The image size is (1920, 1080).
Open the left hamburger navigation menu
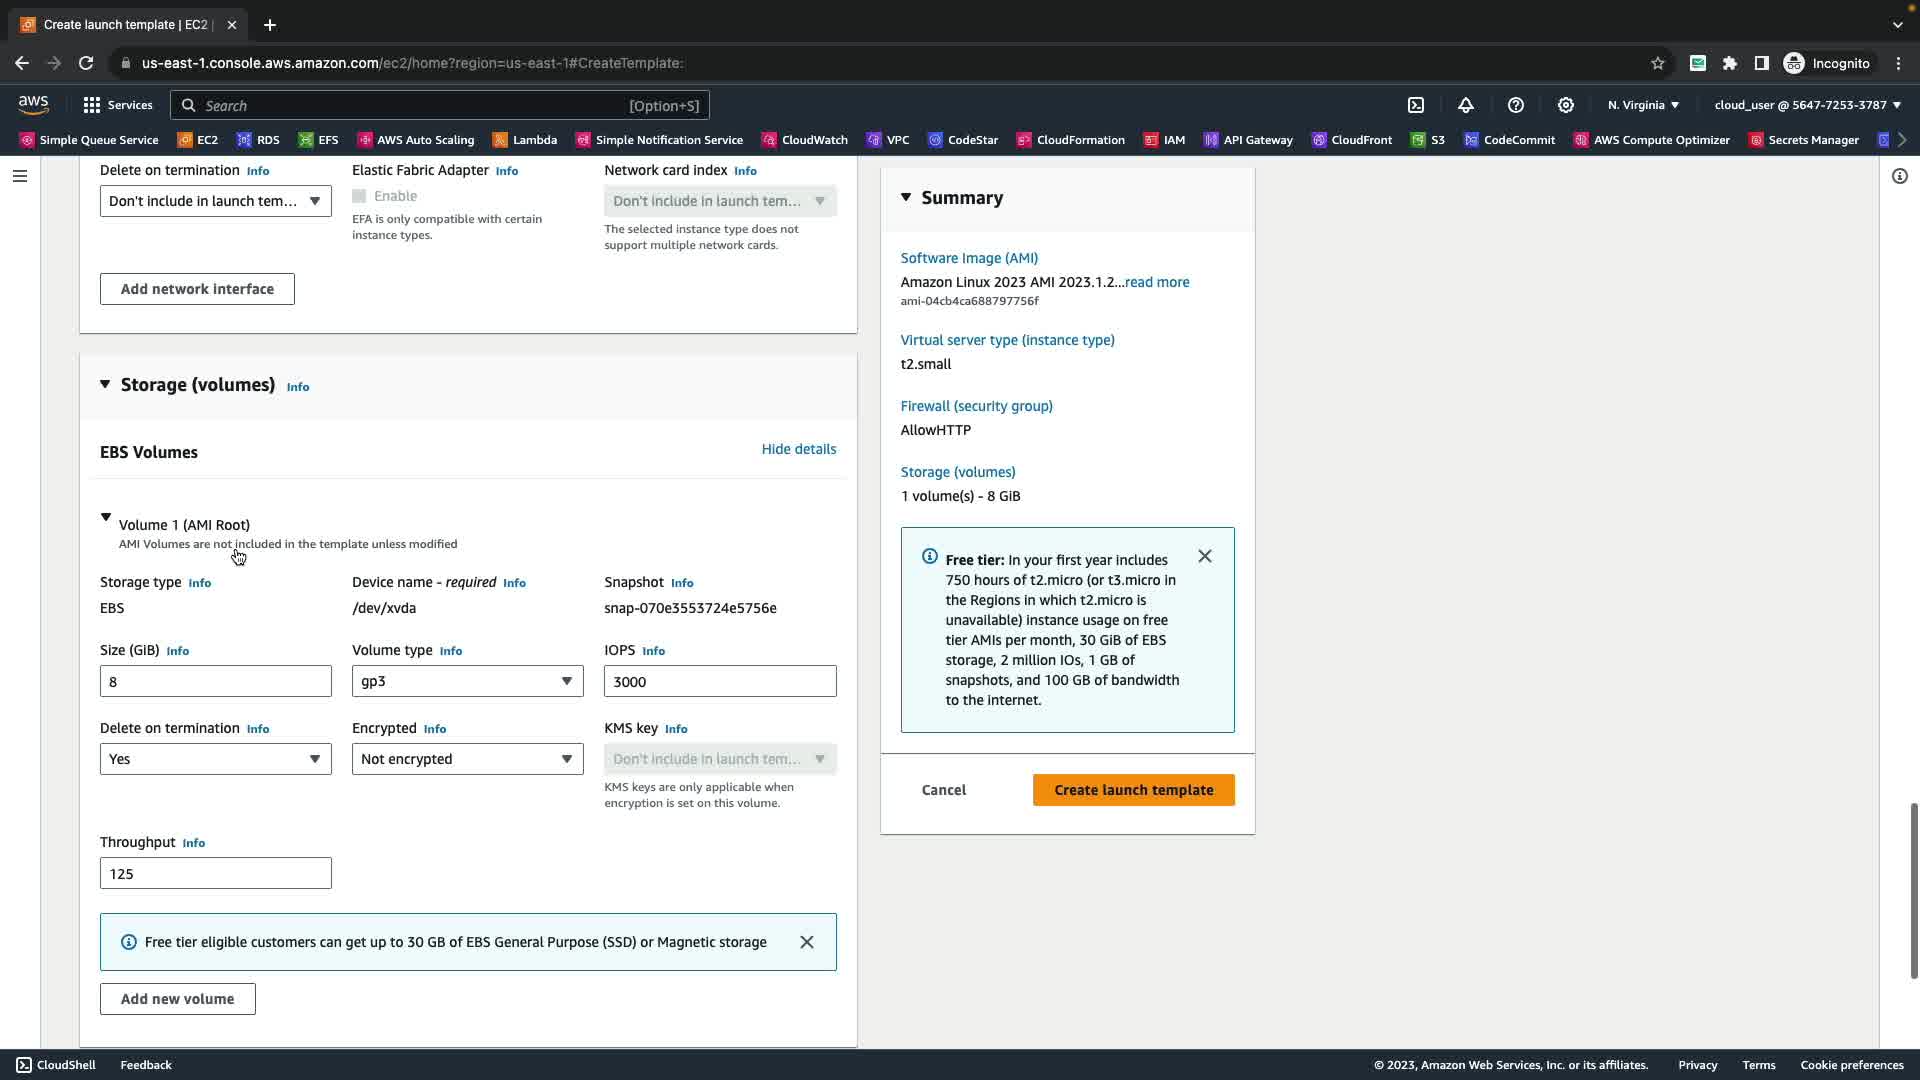(x=20, y=176)
